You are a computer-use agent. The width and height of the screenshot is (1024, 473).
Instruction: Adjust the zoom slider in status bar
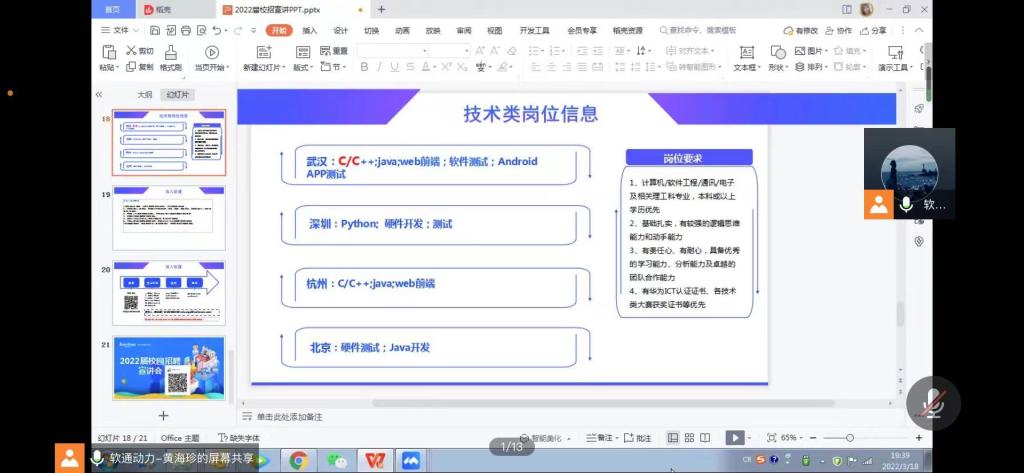850,438
